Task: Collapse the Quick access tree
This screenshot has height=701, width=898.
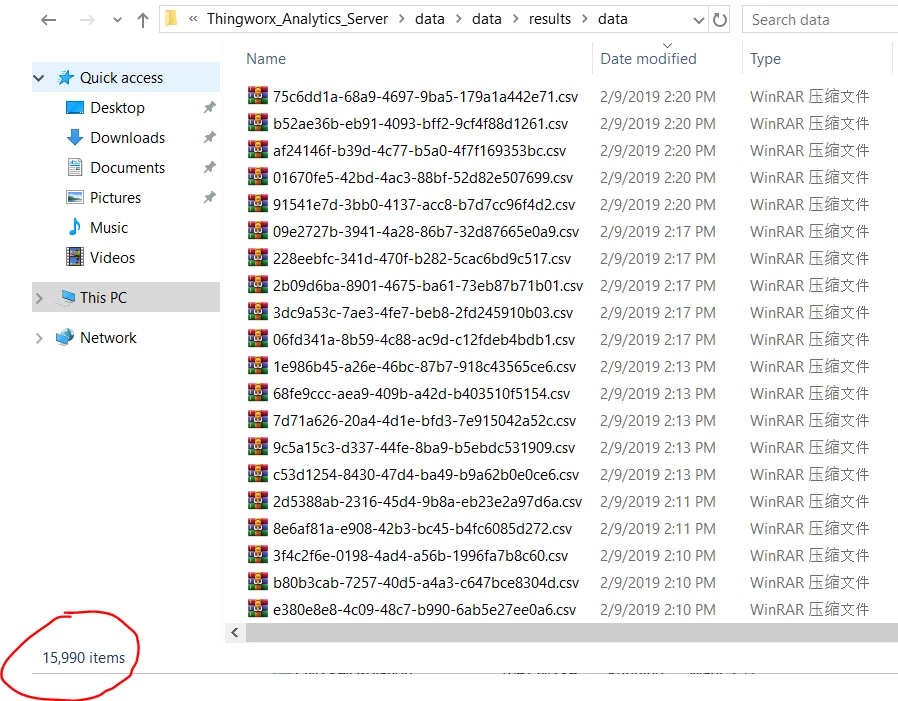Action: pos(39,78)
